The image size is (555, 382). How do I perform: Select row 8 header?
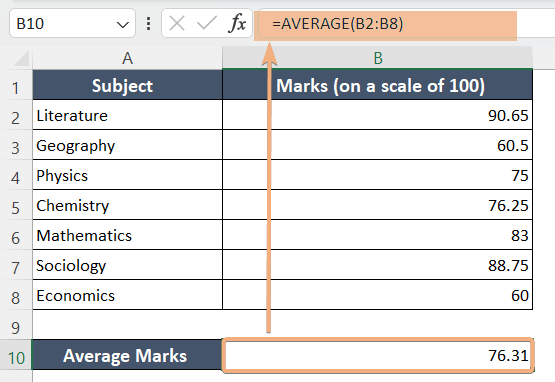16,295
